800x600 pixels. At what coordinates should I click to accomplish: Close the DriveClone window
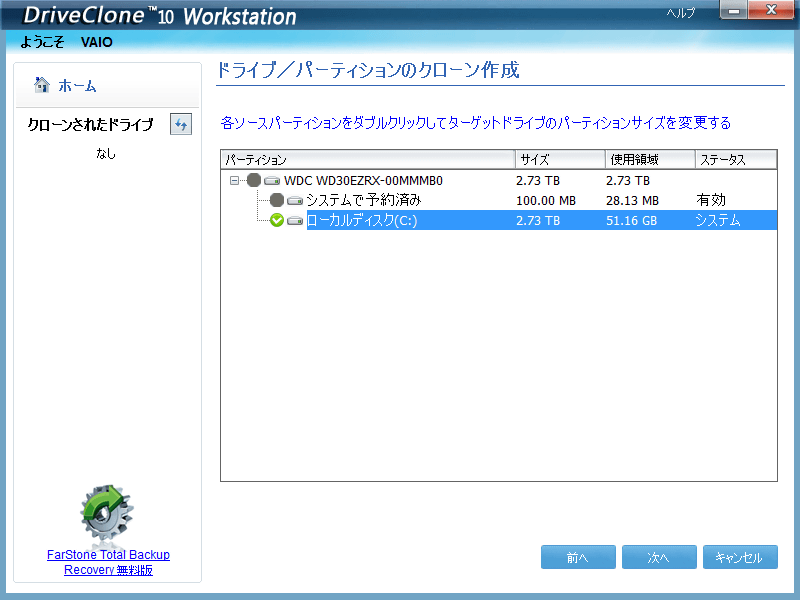click(771, 10)
